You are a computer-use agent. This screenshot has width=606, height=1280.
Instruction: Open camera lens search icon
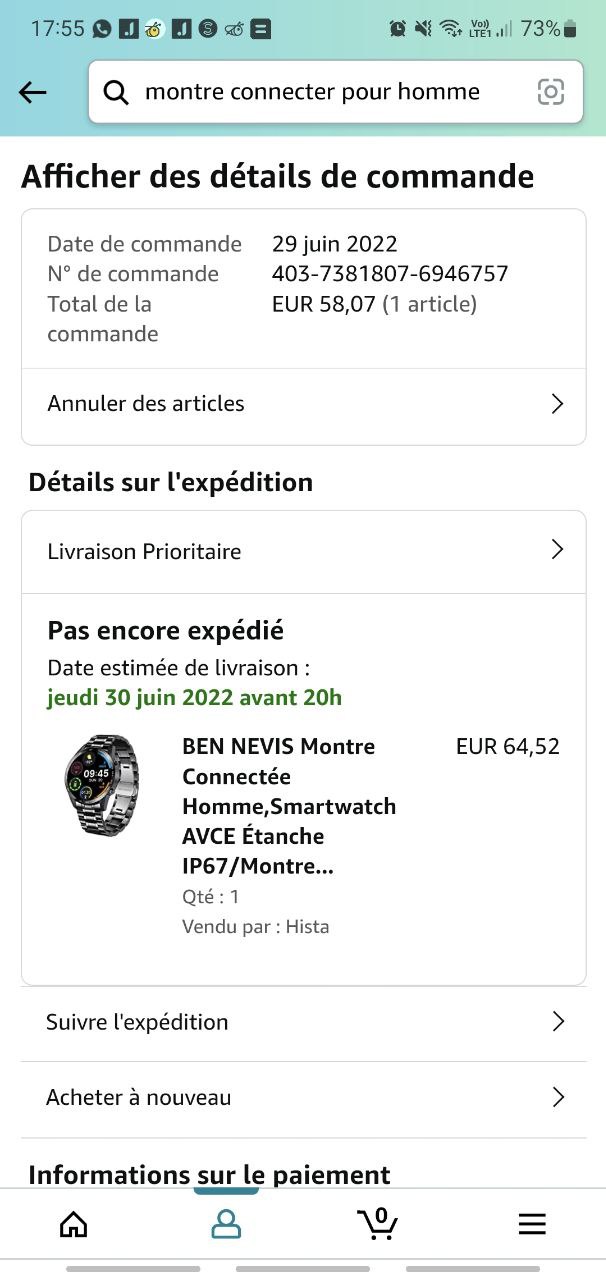(551, 92)
